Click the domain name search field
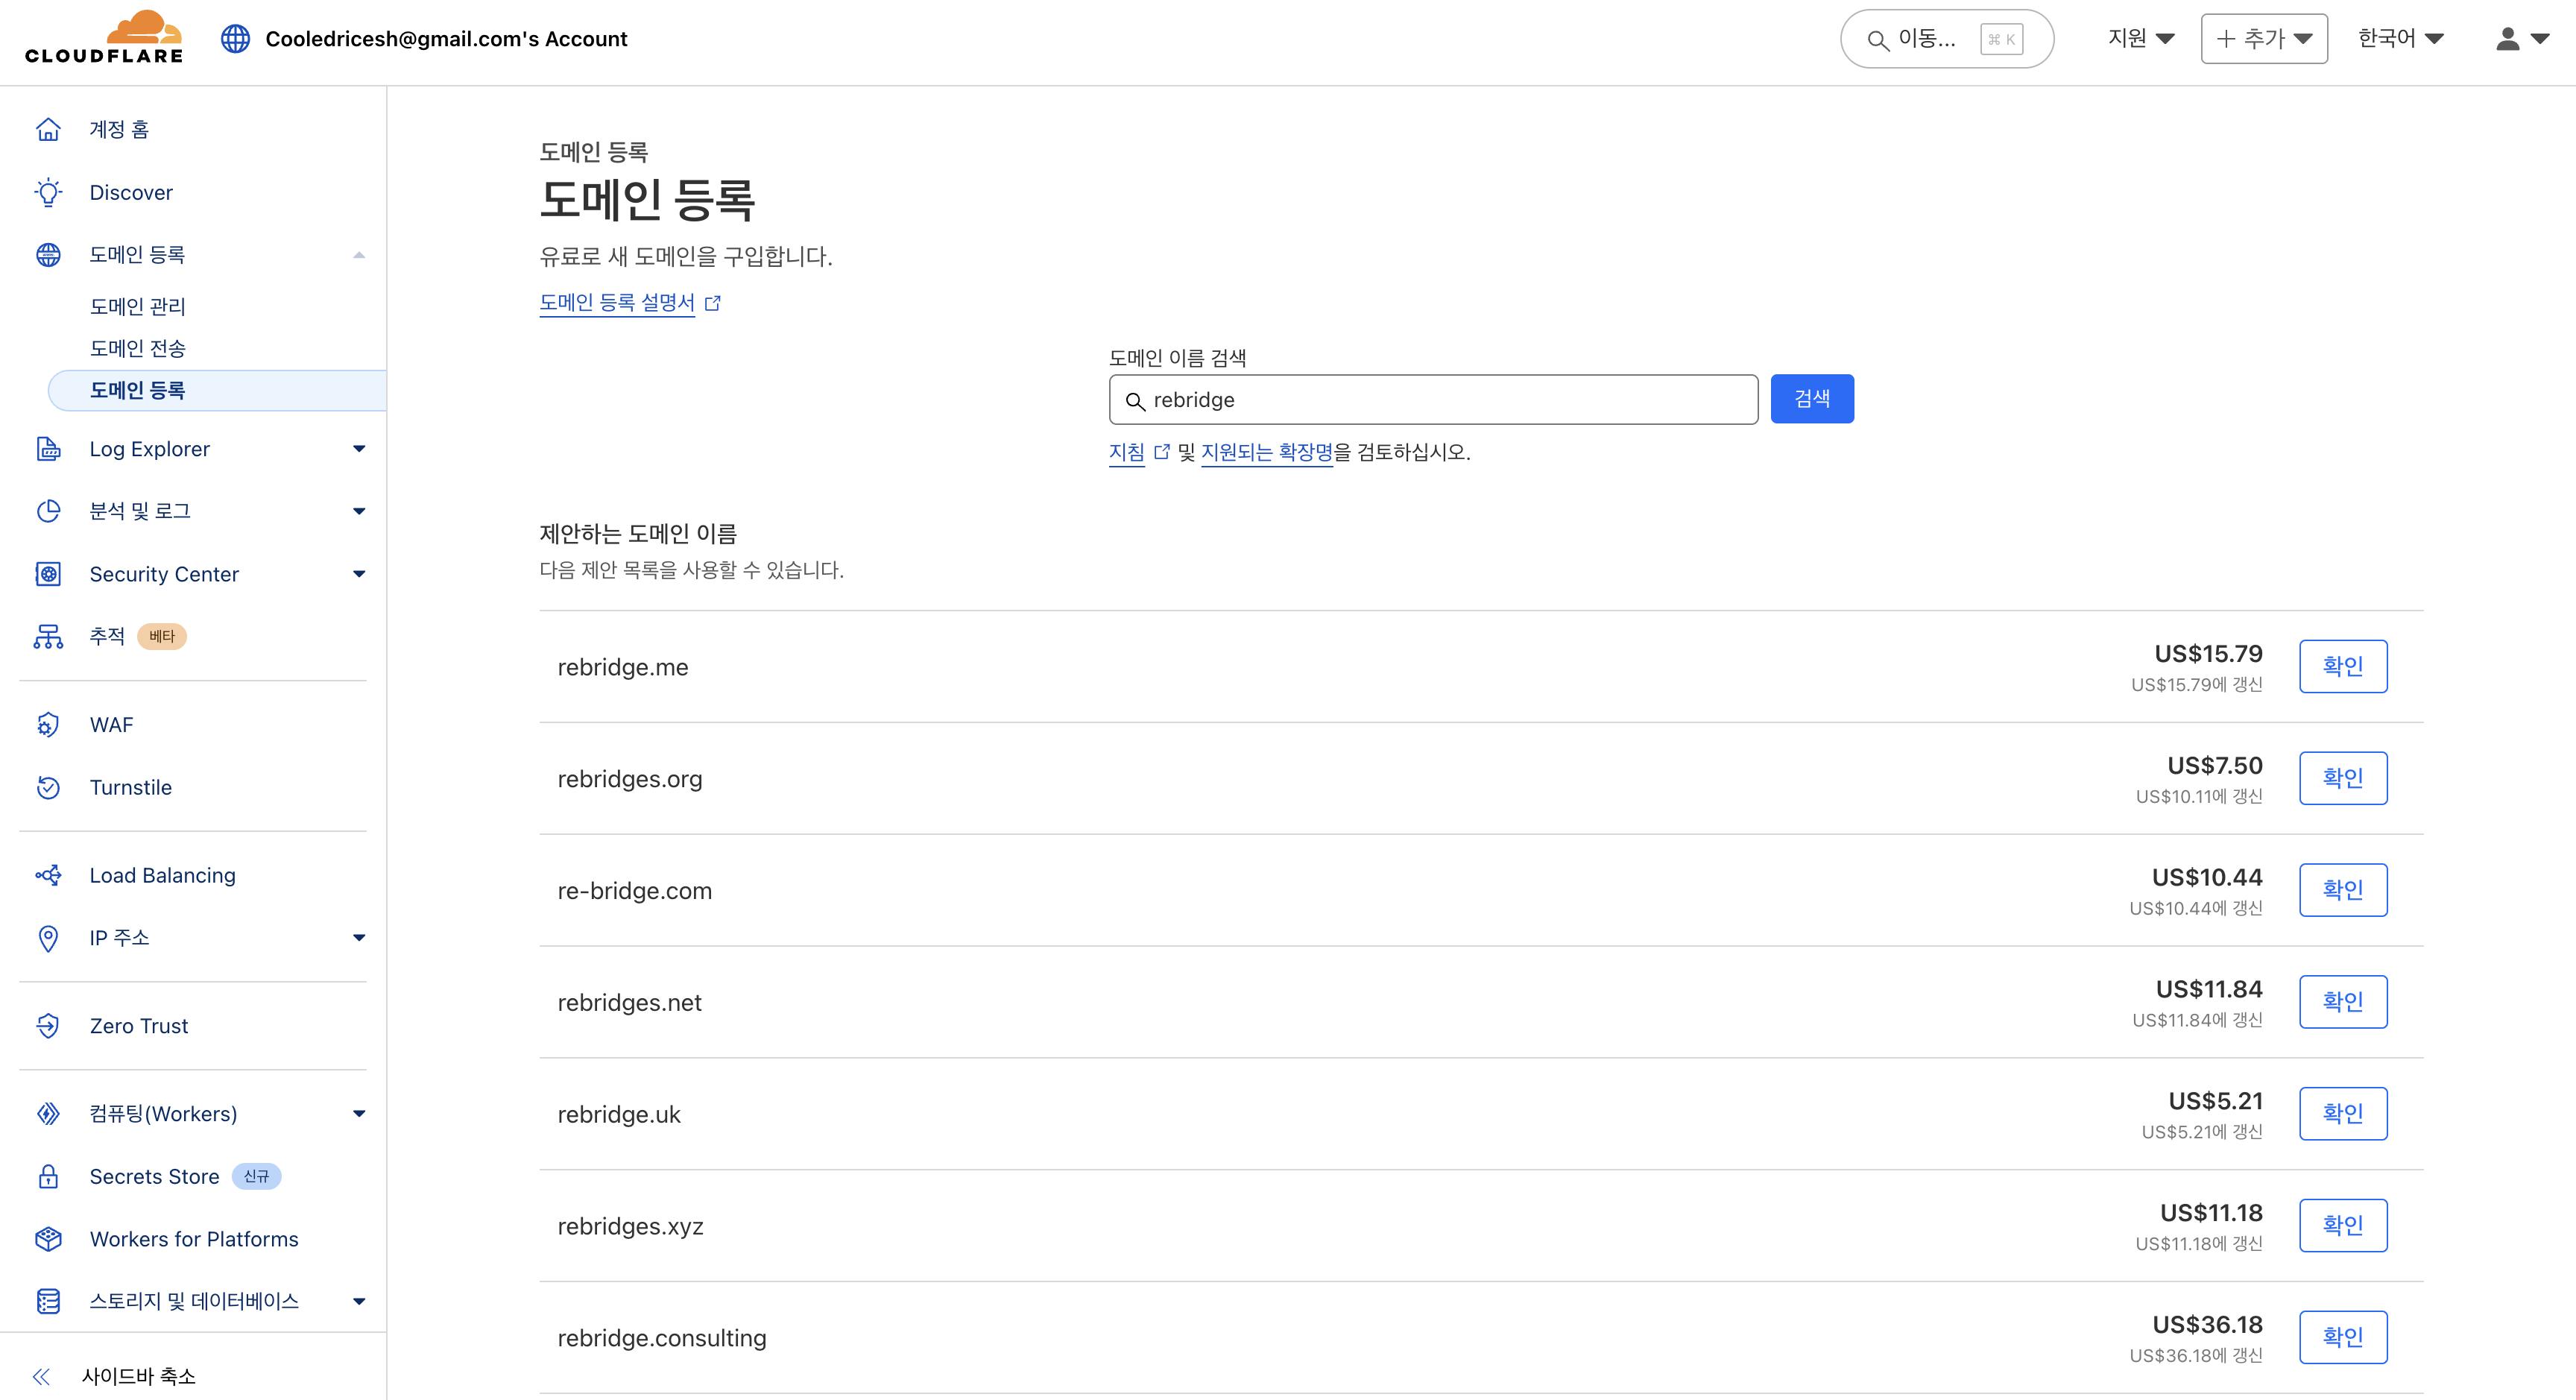 [1433, 400]
